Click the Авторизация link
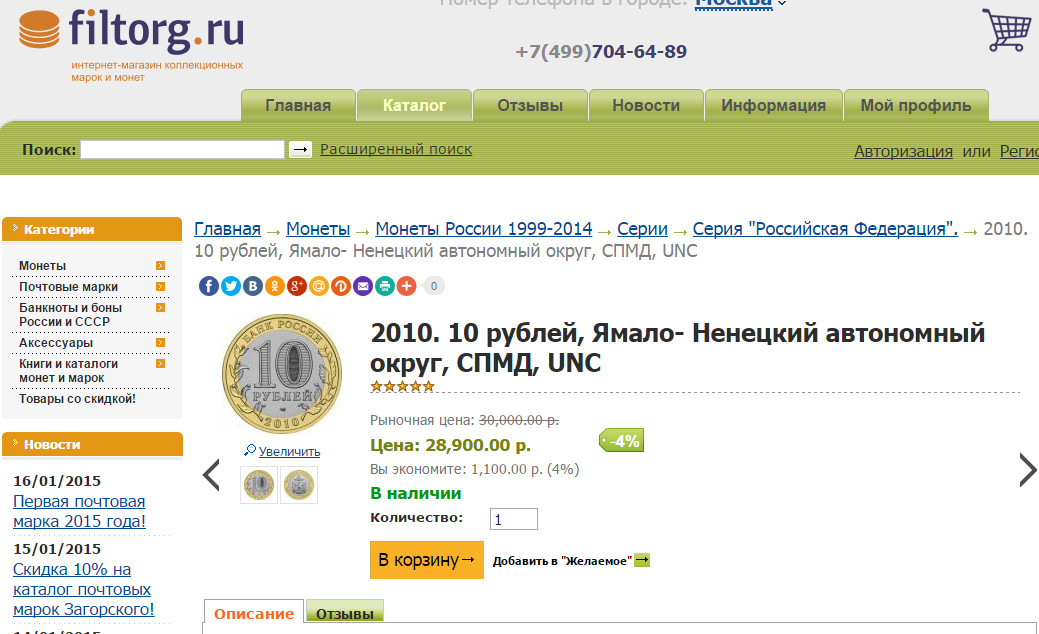The width and height of the screenshot is (1039, 634). pos(903,151)
